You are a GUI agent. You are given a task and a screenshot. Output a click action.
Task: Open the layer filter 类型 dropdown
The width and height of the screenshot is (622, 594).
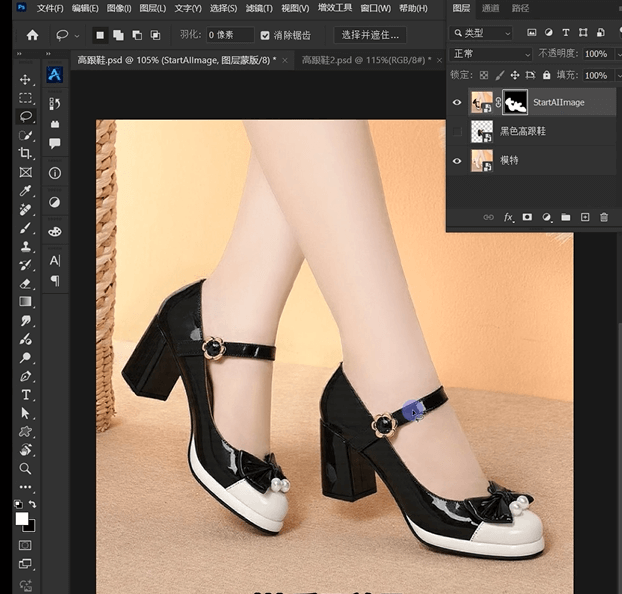click(483, 33)
